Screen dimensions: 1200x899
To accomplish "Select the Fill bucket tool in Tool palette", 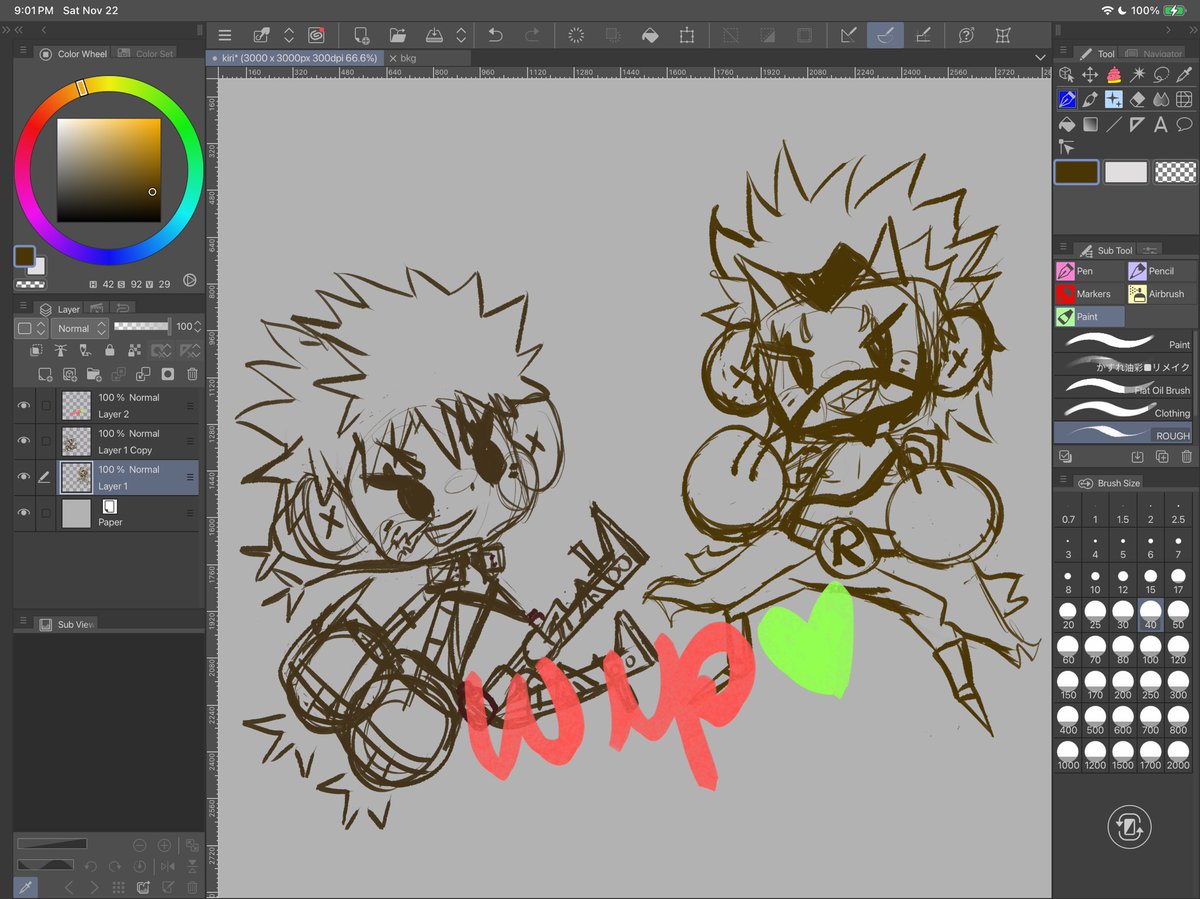I will coord(1067,124).
